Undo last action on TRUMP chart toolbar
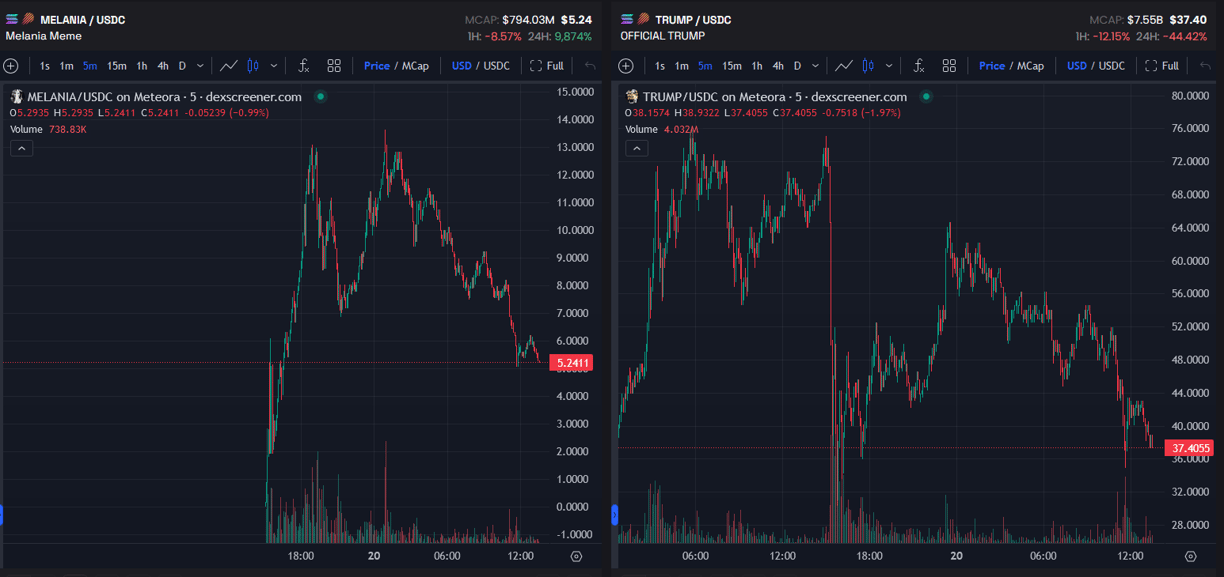 (x=1205, y=66)
